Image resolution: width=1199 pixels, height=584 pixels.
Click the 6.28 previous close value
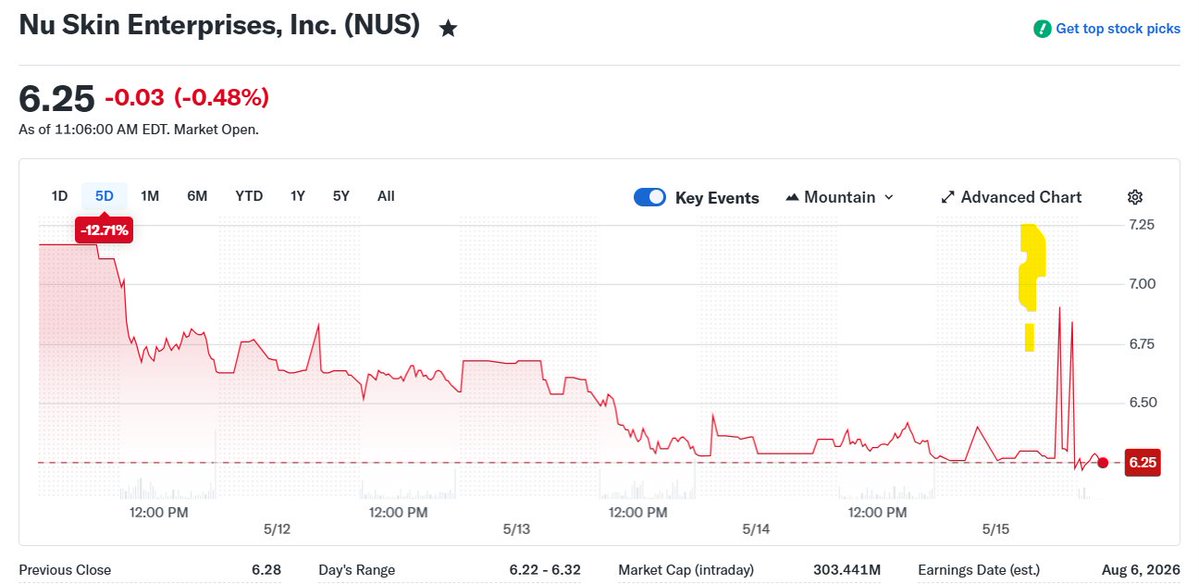tap(266, 570)
